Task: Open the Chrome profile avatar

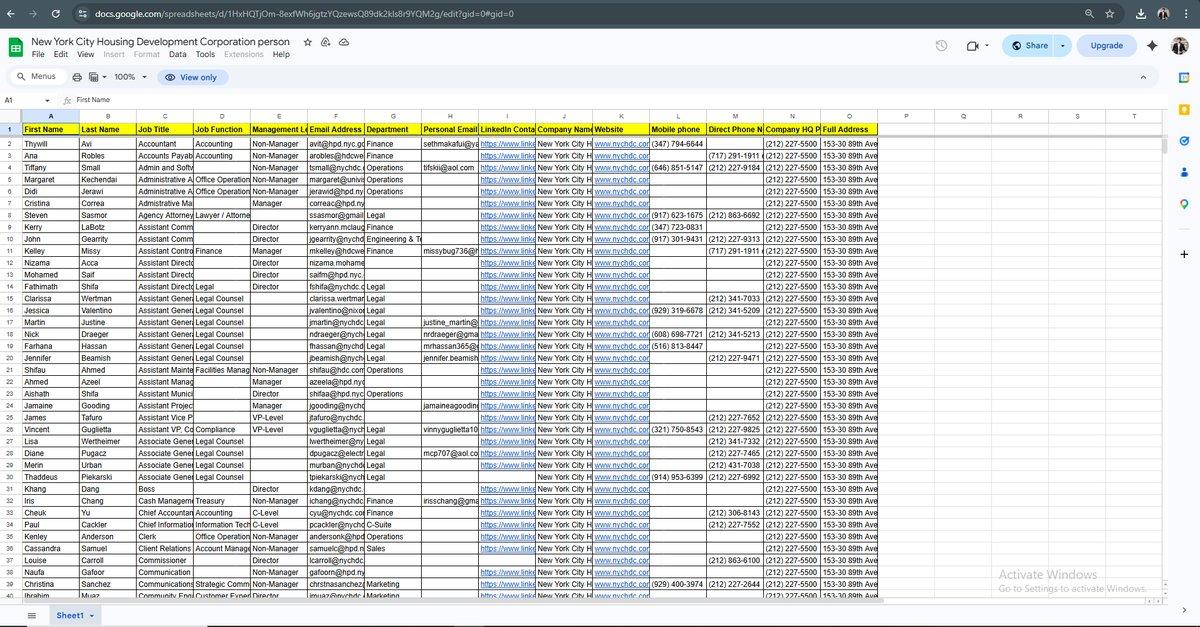Action: 1164,14
